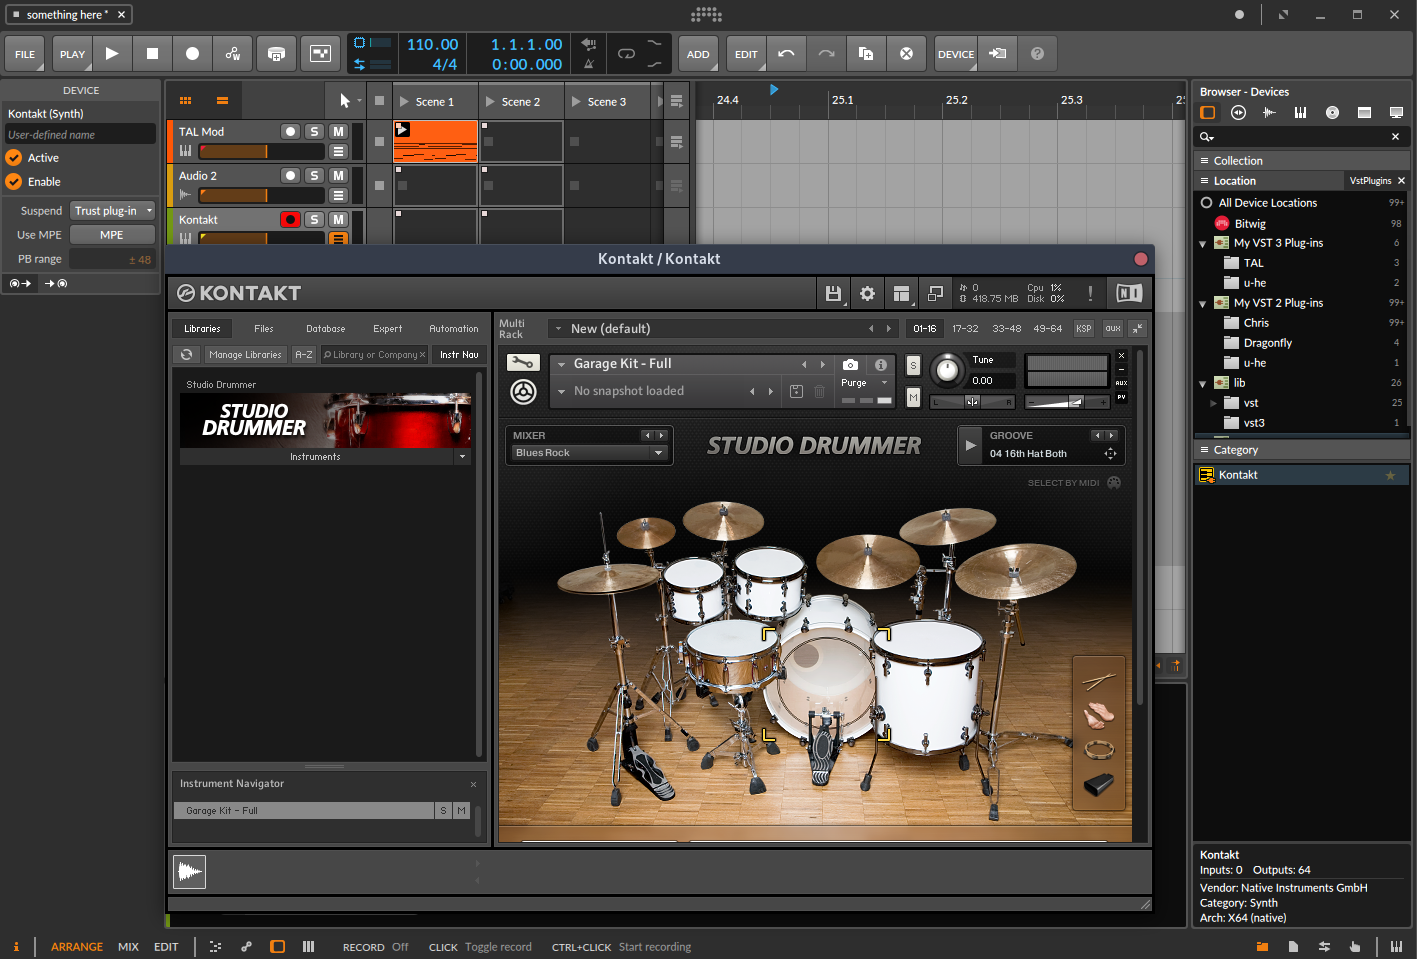This screenshot has height=959, width=1417.
Task: Click the NI logo in Kontakt's header
Action: [x=1129, y=293]
